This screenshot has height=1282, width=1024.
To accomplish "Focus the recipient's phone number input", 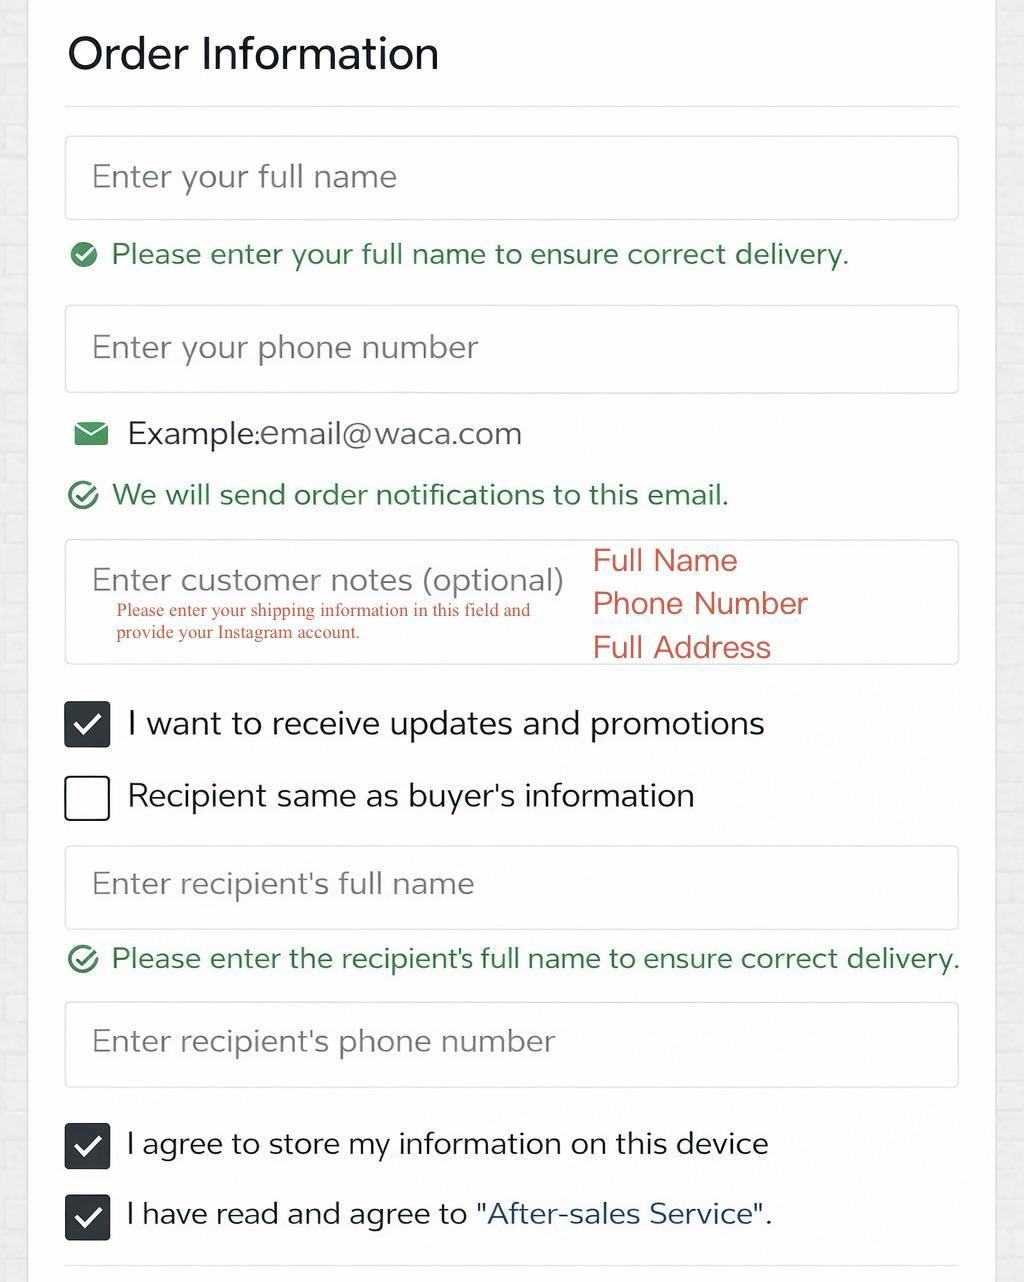I will coord(511,1043).
